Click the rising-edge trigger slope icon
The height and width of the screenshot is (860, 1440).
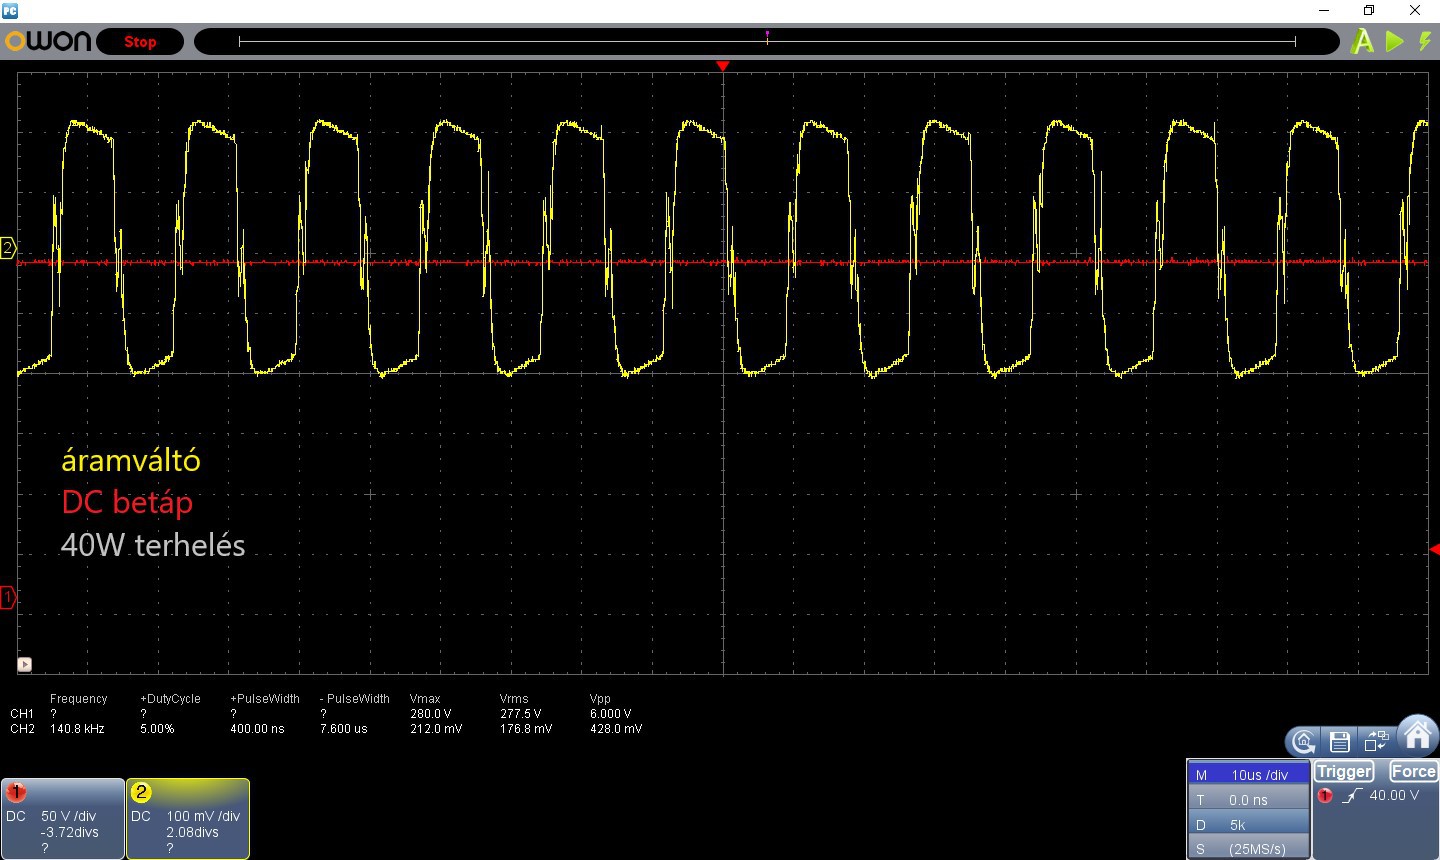point(1352,796)
